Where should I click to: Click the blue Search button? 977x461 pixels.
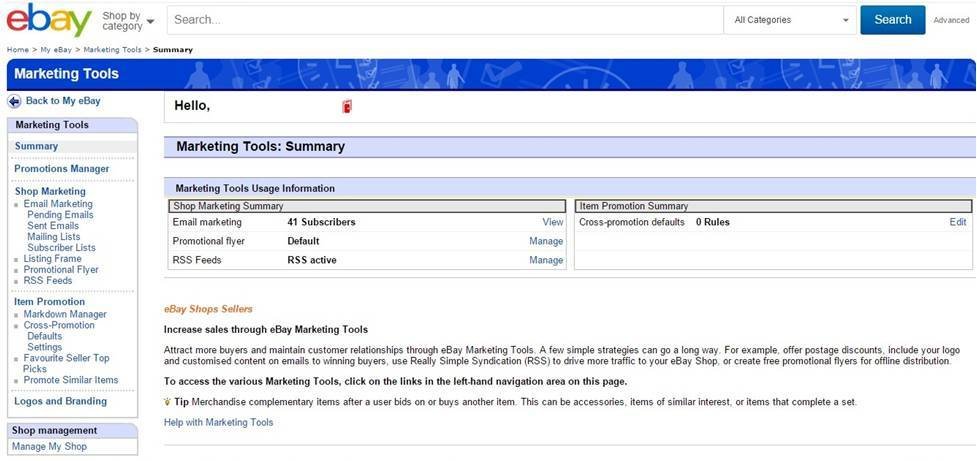892,20
